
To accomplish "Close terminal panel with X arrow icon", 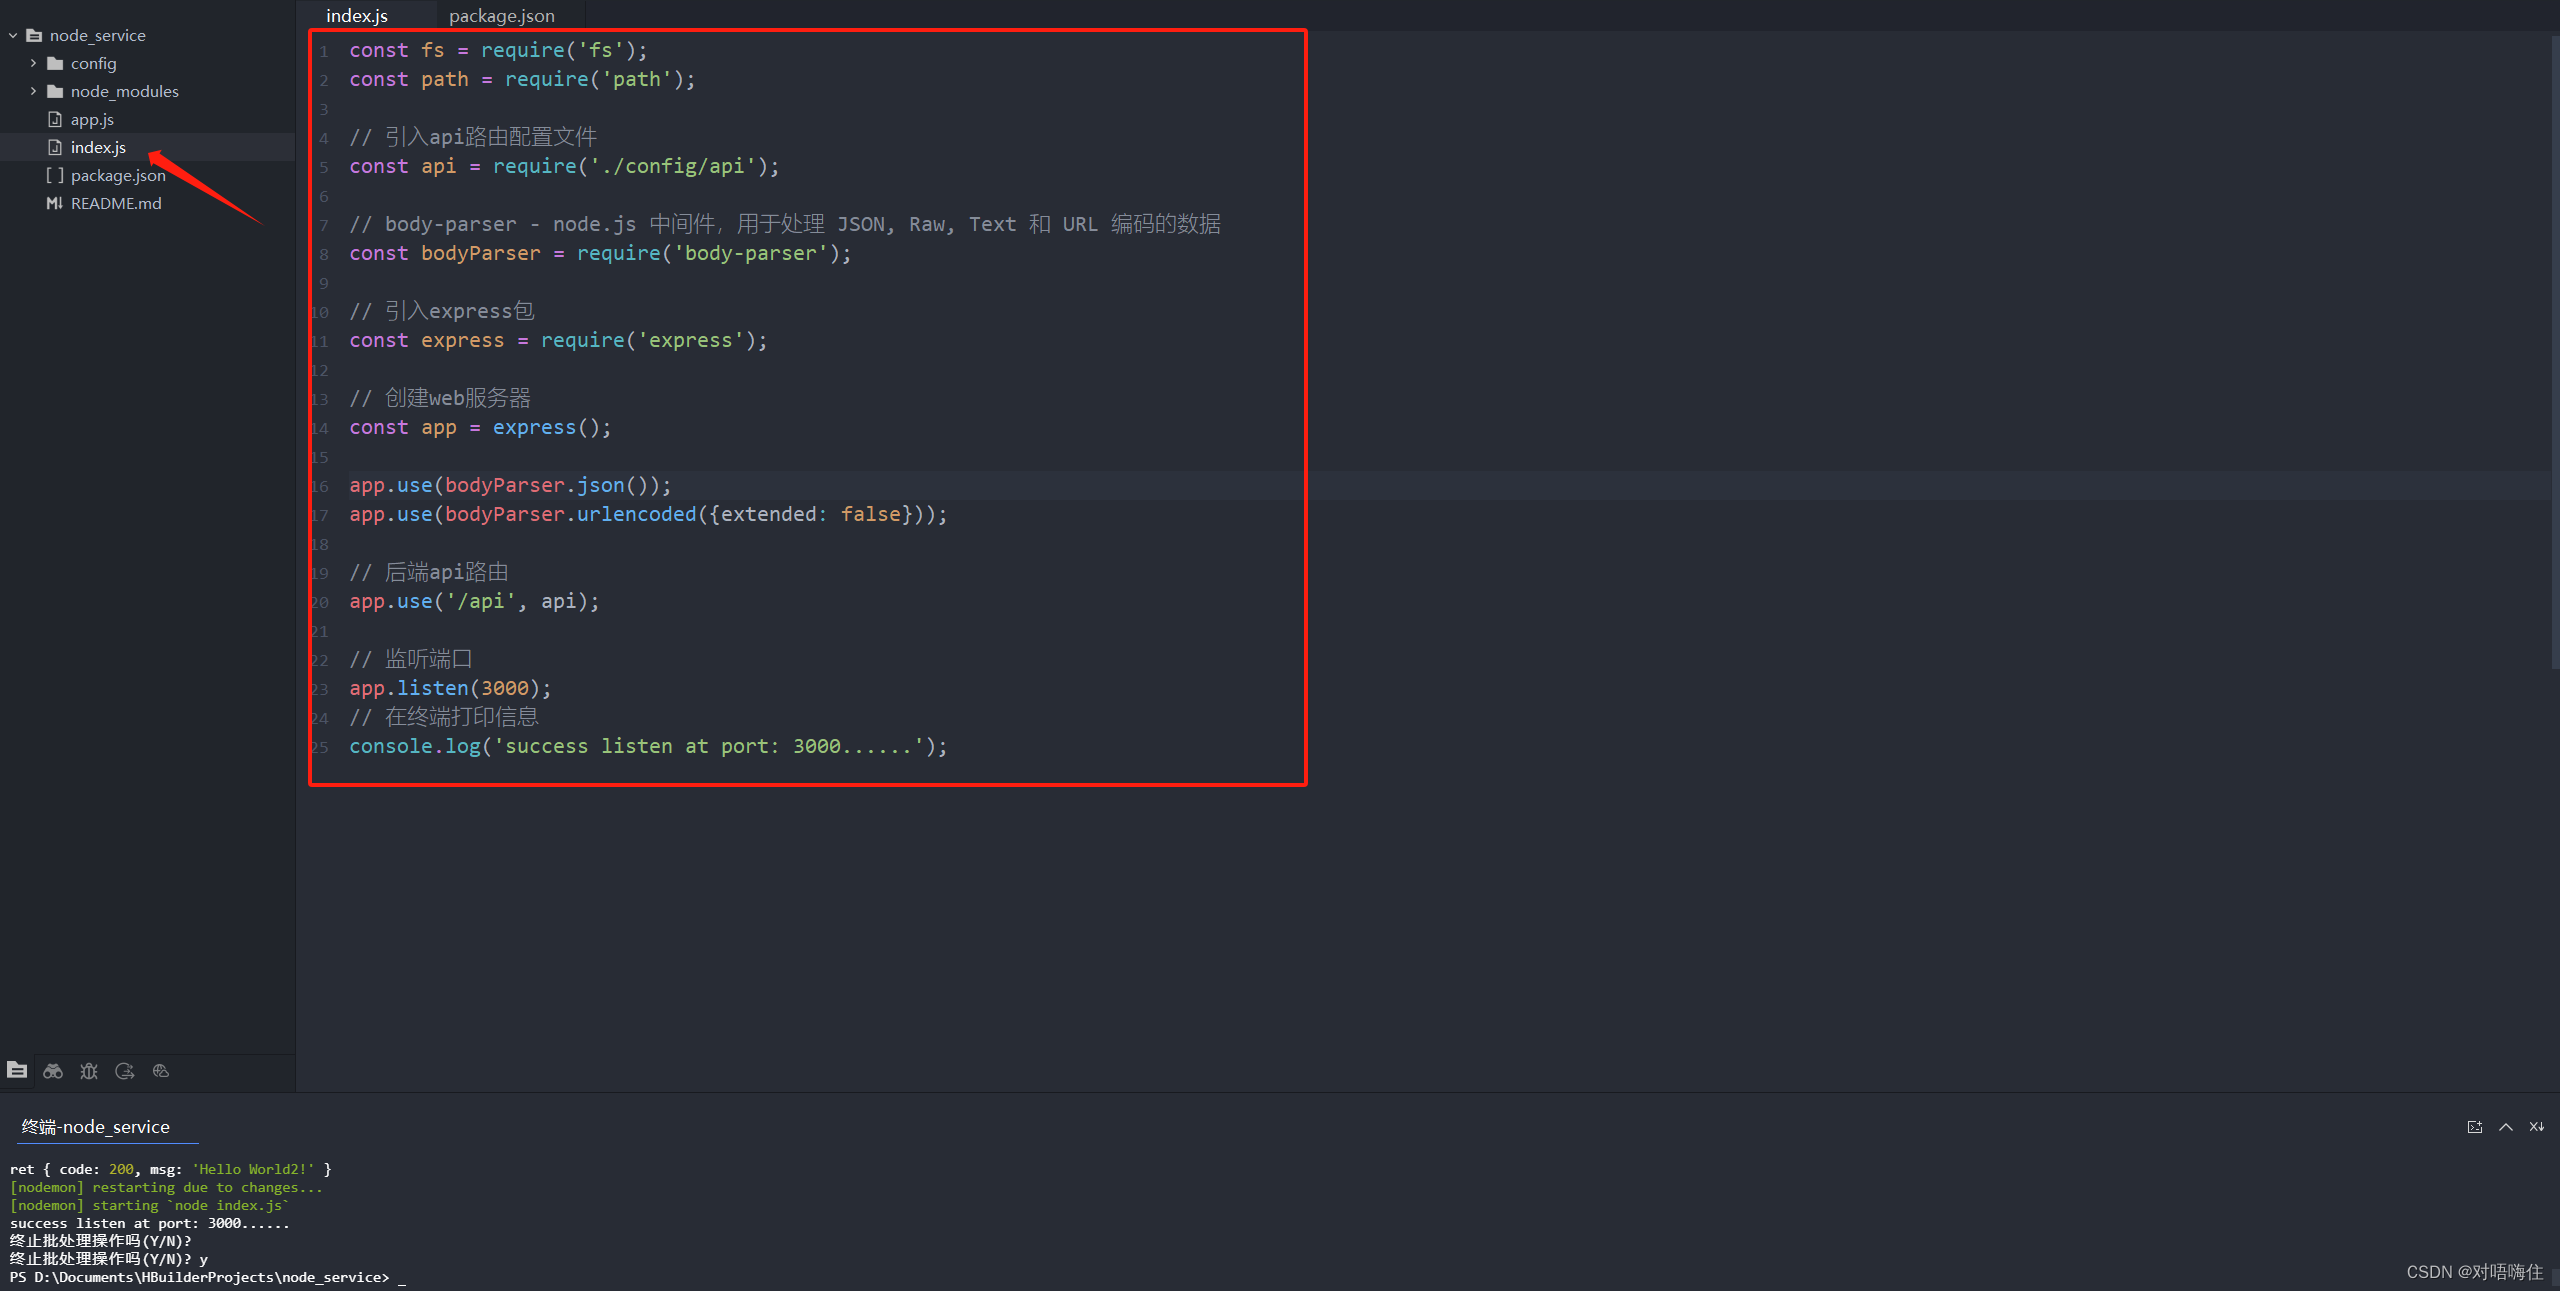I will [2537, 1127].
